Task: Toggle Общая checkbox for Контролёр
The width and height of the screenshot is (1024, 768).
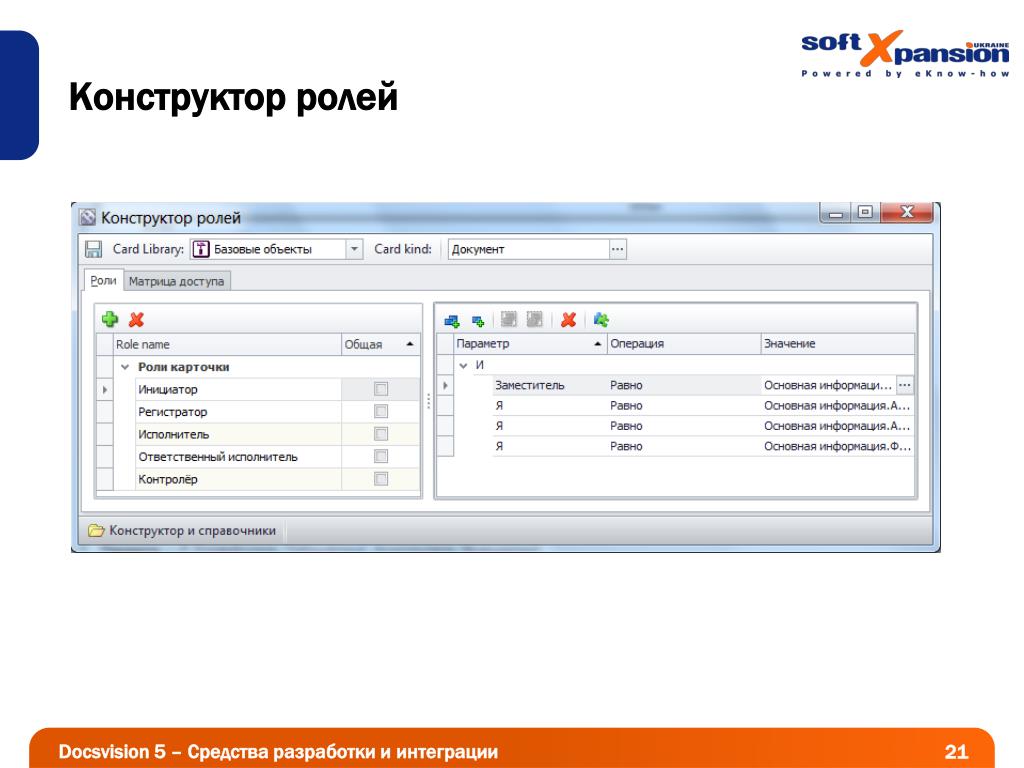Action: pyautogui.click(x=381, y=479)
